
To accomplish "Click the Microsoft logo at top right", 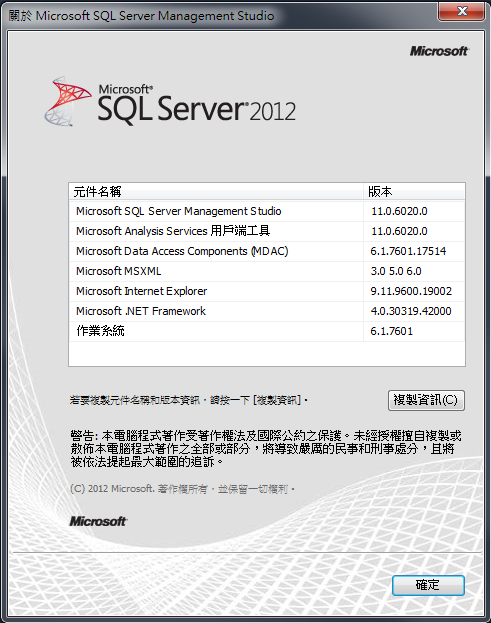I will pos(439,51).
